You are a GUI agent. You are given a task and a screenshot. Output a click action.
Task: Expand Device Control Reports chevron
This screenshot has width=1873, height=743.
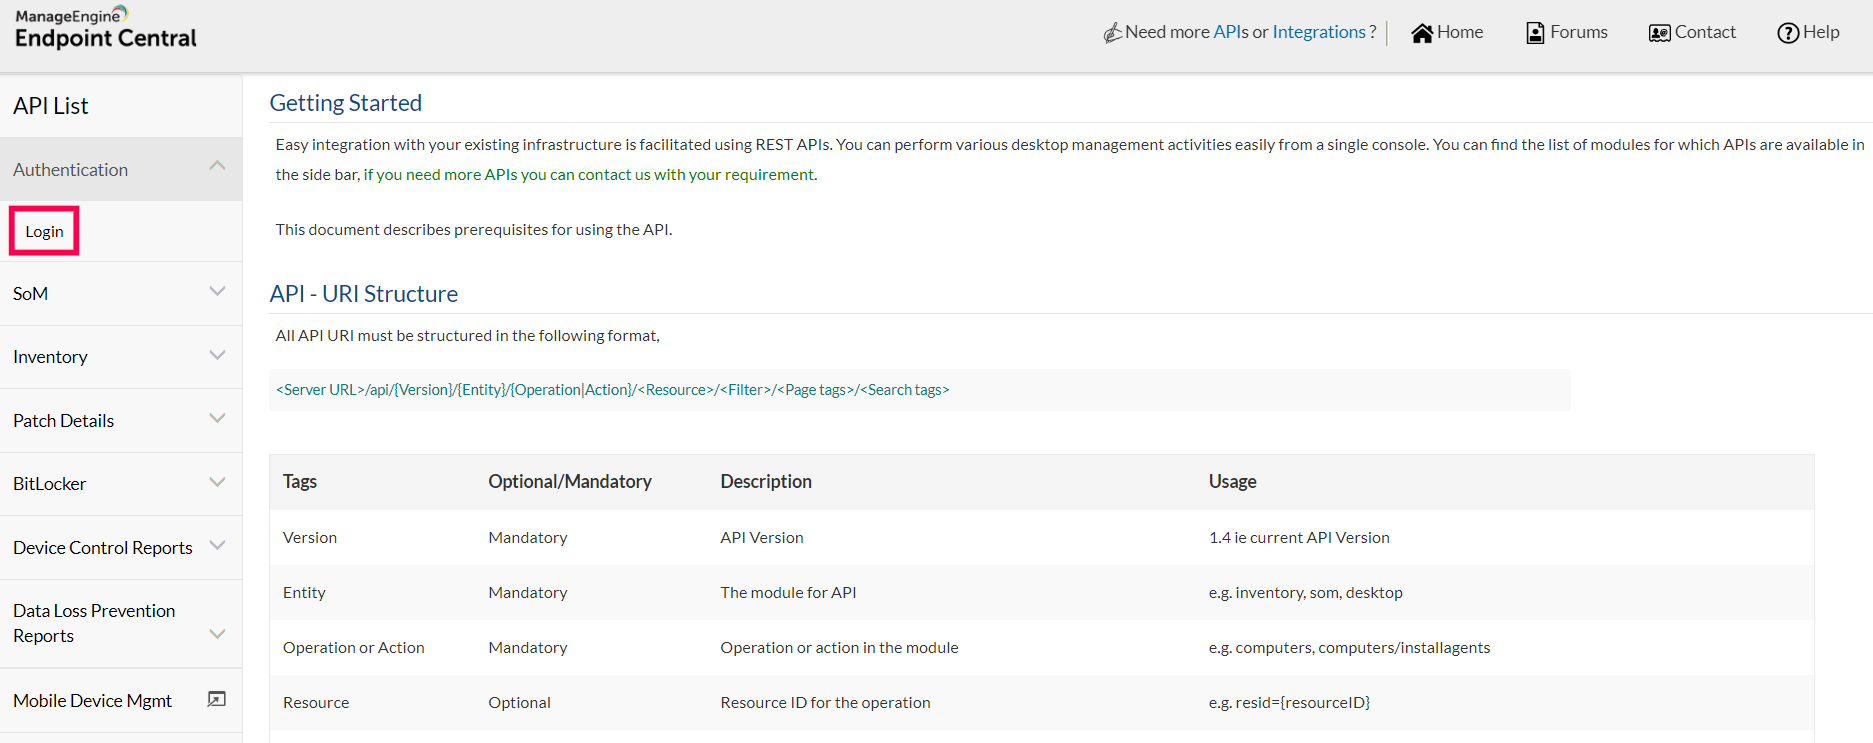pyautogui.click(x=217, y=545)
